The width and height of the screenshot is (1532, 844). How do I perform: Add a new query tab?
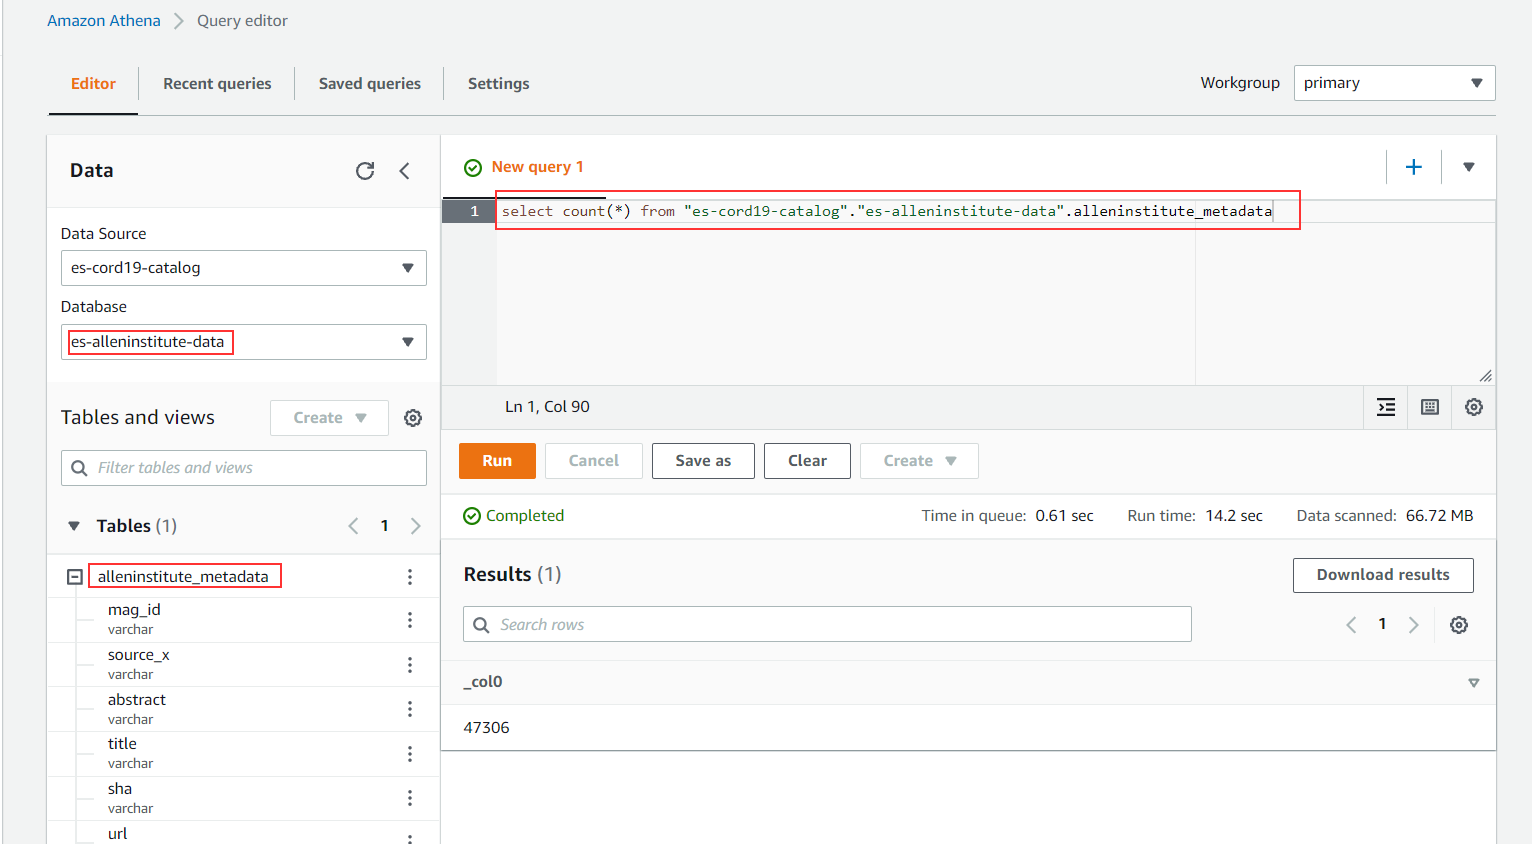pos(1414,167)
